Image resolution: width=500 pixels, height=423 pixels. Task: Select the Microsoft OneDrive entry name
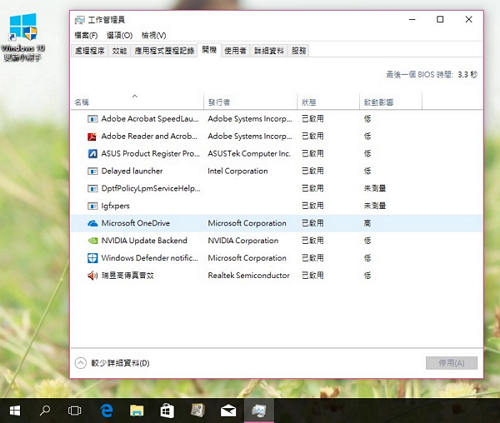click(136, 223)
